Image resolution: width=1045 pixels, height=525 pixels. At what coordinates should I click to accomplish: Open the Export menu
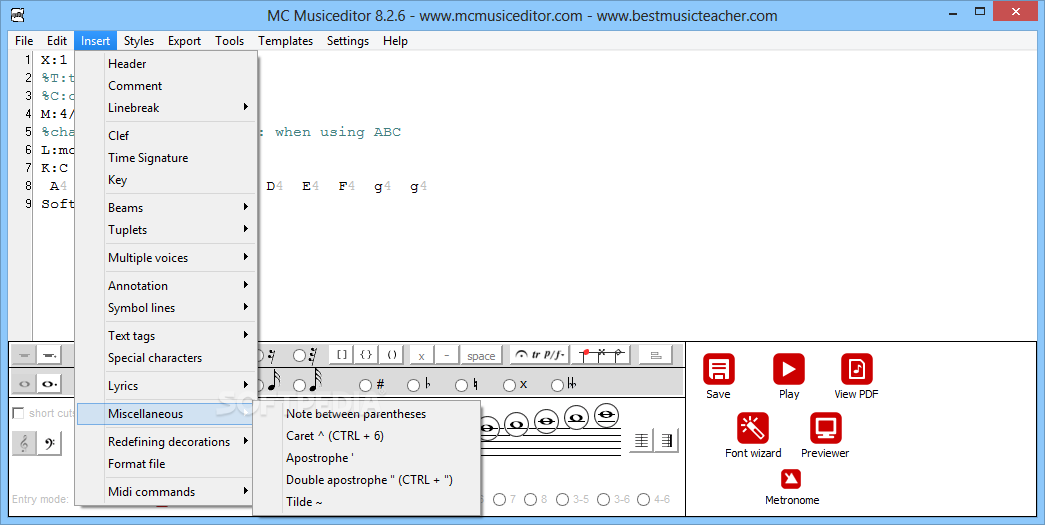(184, 41)
